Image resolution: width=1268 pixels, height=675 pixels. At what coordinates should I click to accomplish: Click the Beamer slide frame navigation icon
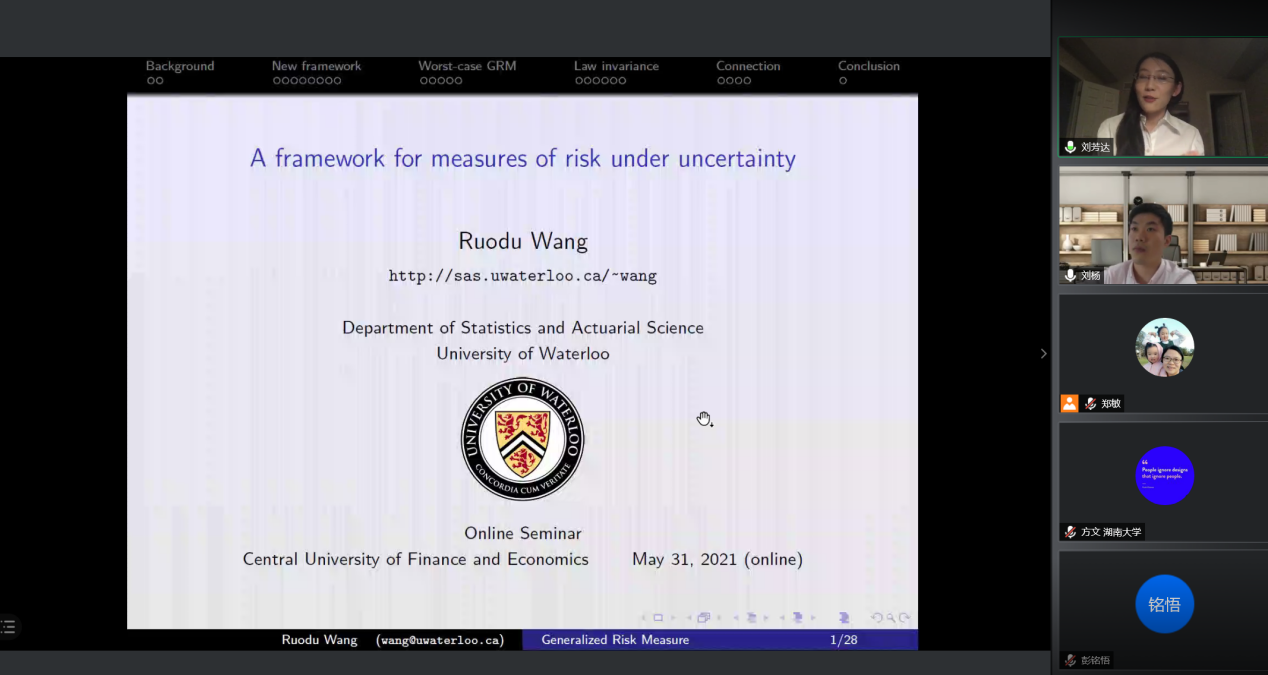(x=658, y=618)
